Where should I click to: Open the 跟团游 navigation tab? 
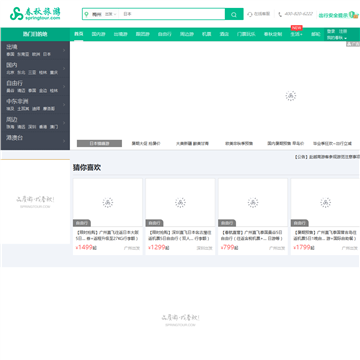coord(142,34)
